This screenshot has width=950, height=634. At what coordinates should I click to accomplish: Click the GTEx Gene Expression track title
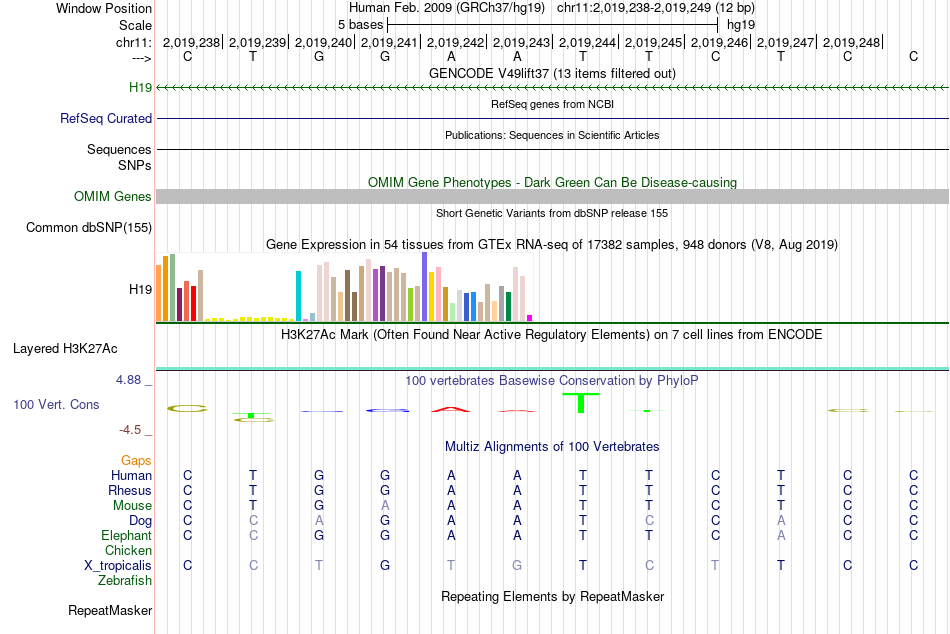552,244
